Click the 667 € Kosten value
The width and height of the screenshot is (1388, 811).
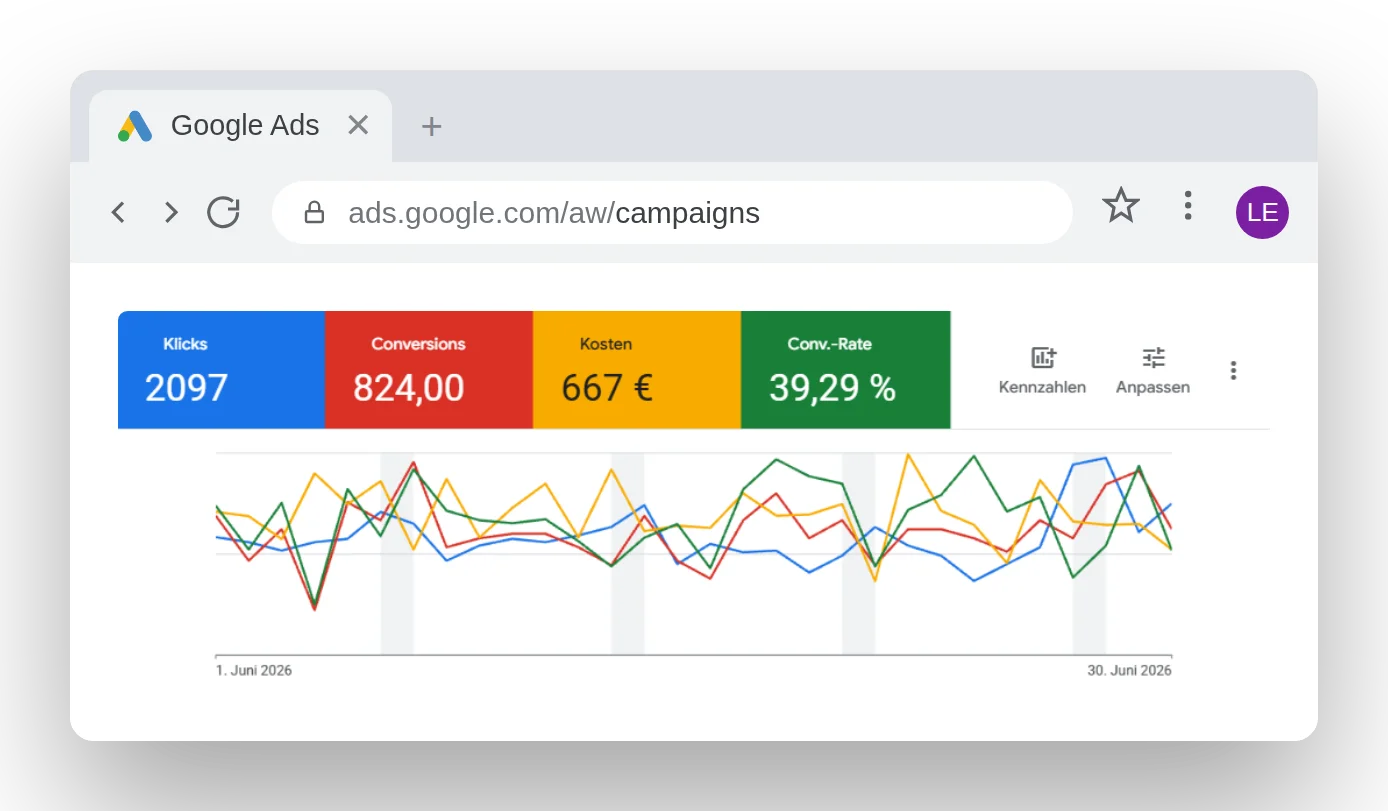pyautogui.click(x=607, y=388)
